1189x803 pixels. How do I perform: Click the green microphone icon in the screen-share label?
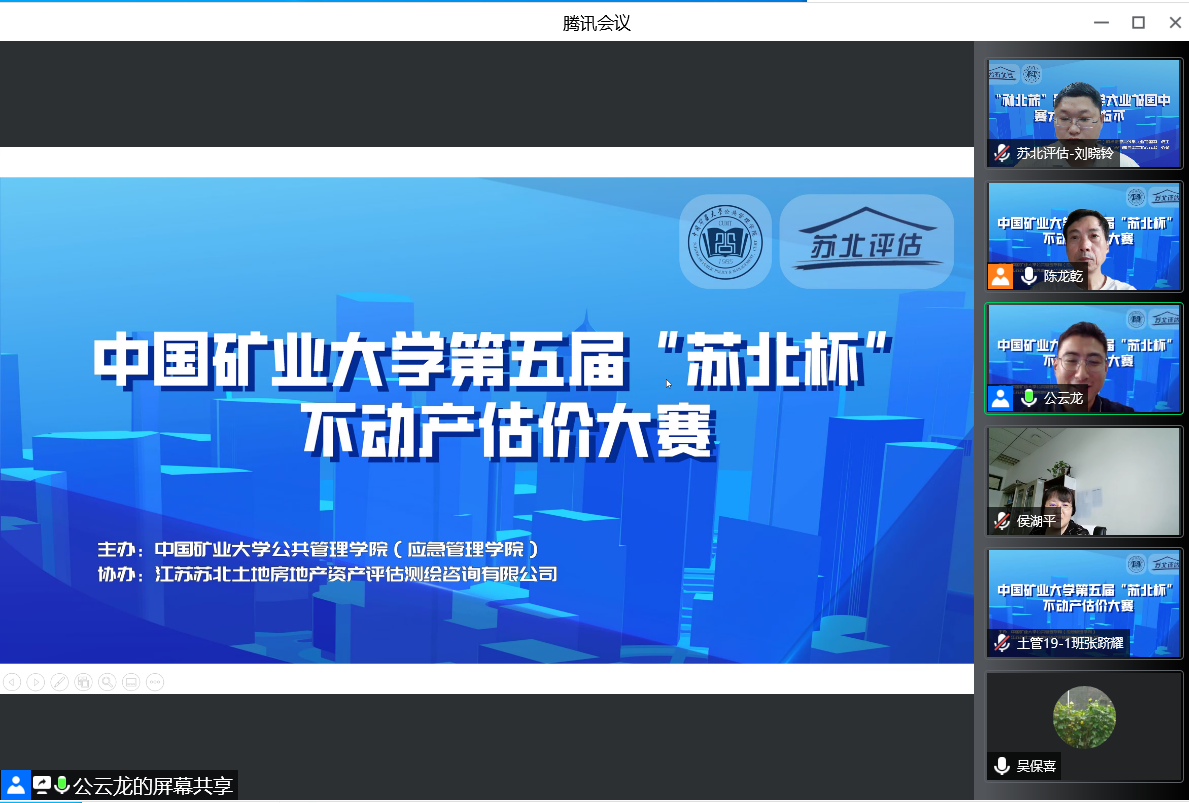62,785
